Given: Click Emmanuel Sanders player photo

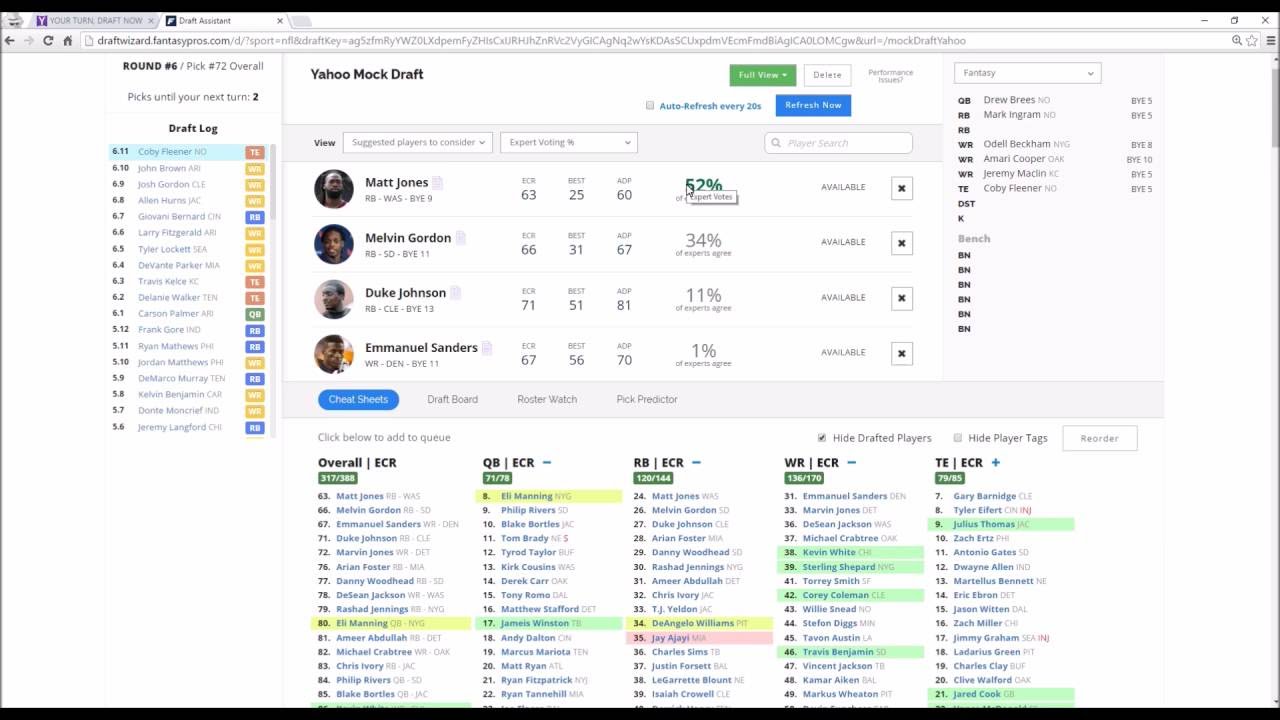Looking at the screenshot, I should [x=334, y=354].
